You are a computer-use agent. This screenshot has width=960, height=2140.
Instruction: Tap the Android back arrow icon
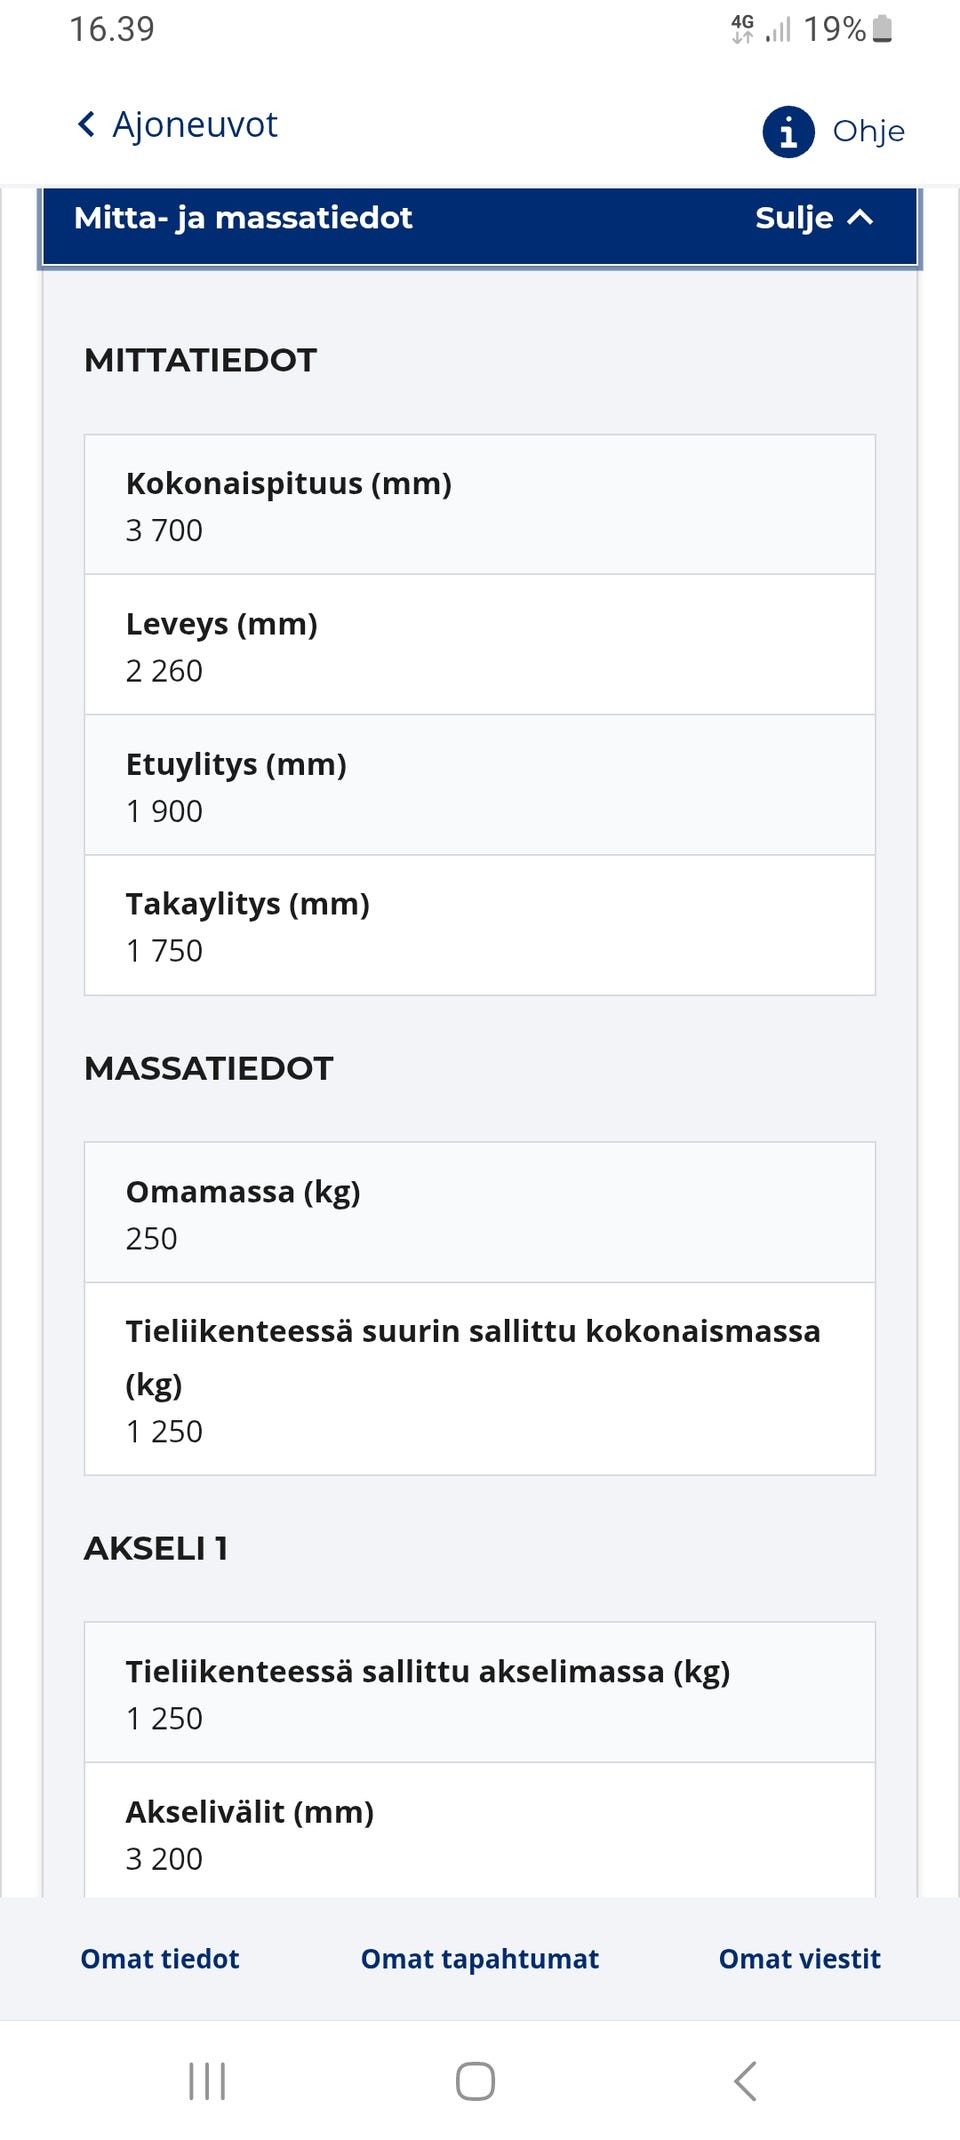tap(745, 2081)
